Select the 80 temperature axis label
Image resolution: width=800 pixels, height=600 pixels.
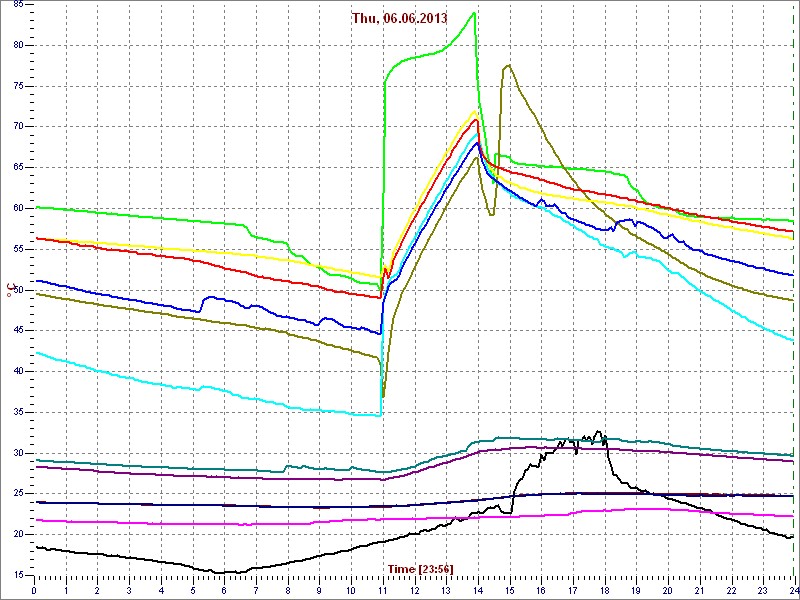tap(17, 45)
